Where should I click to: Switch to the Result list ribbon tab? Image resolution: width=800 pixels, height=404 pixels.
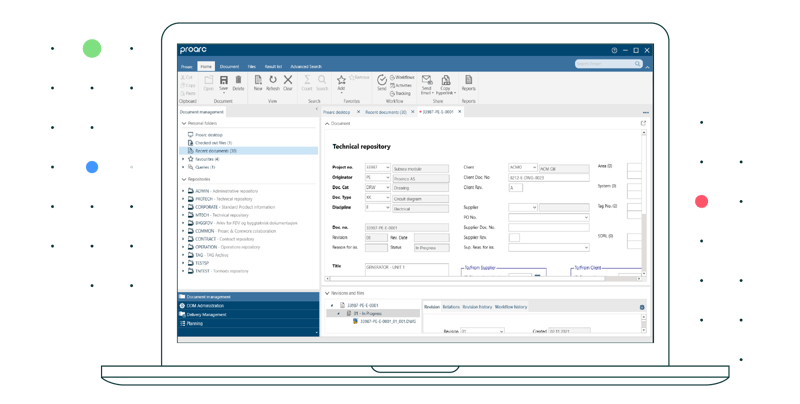273,66
